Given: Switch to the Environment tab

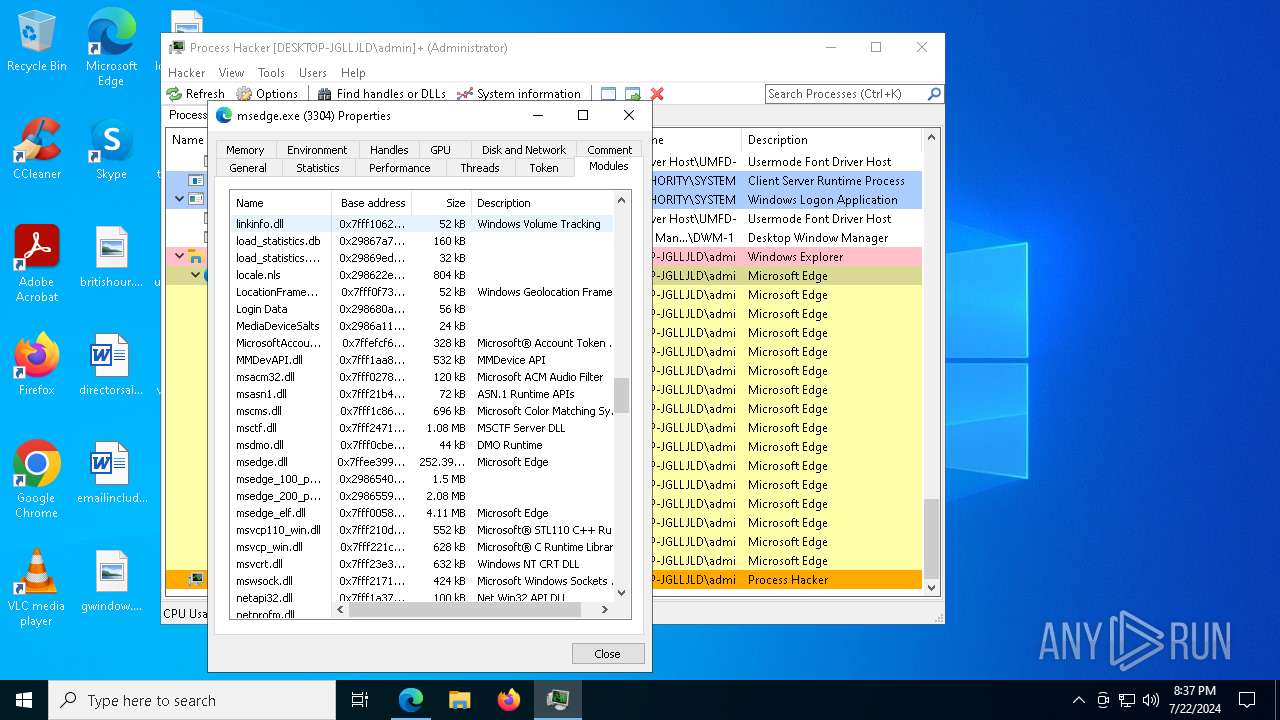Looking at the screenshot, I should coord(317,150).
